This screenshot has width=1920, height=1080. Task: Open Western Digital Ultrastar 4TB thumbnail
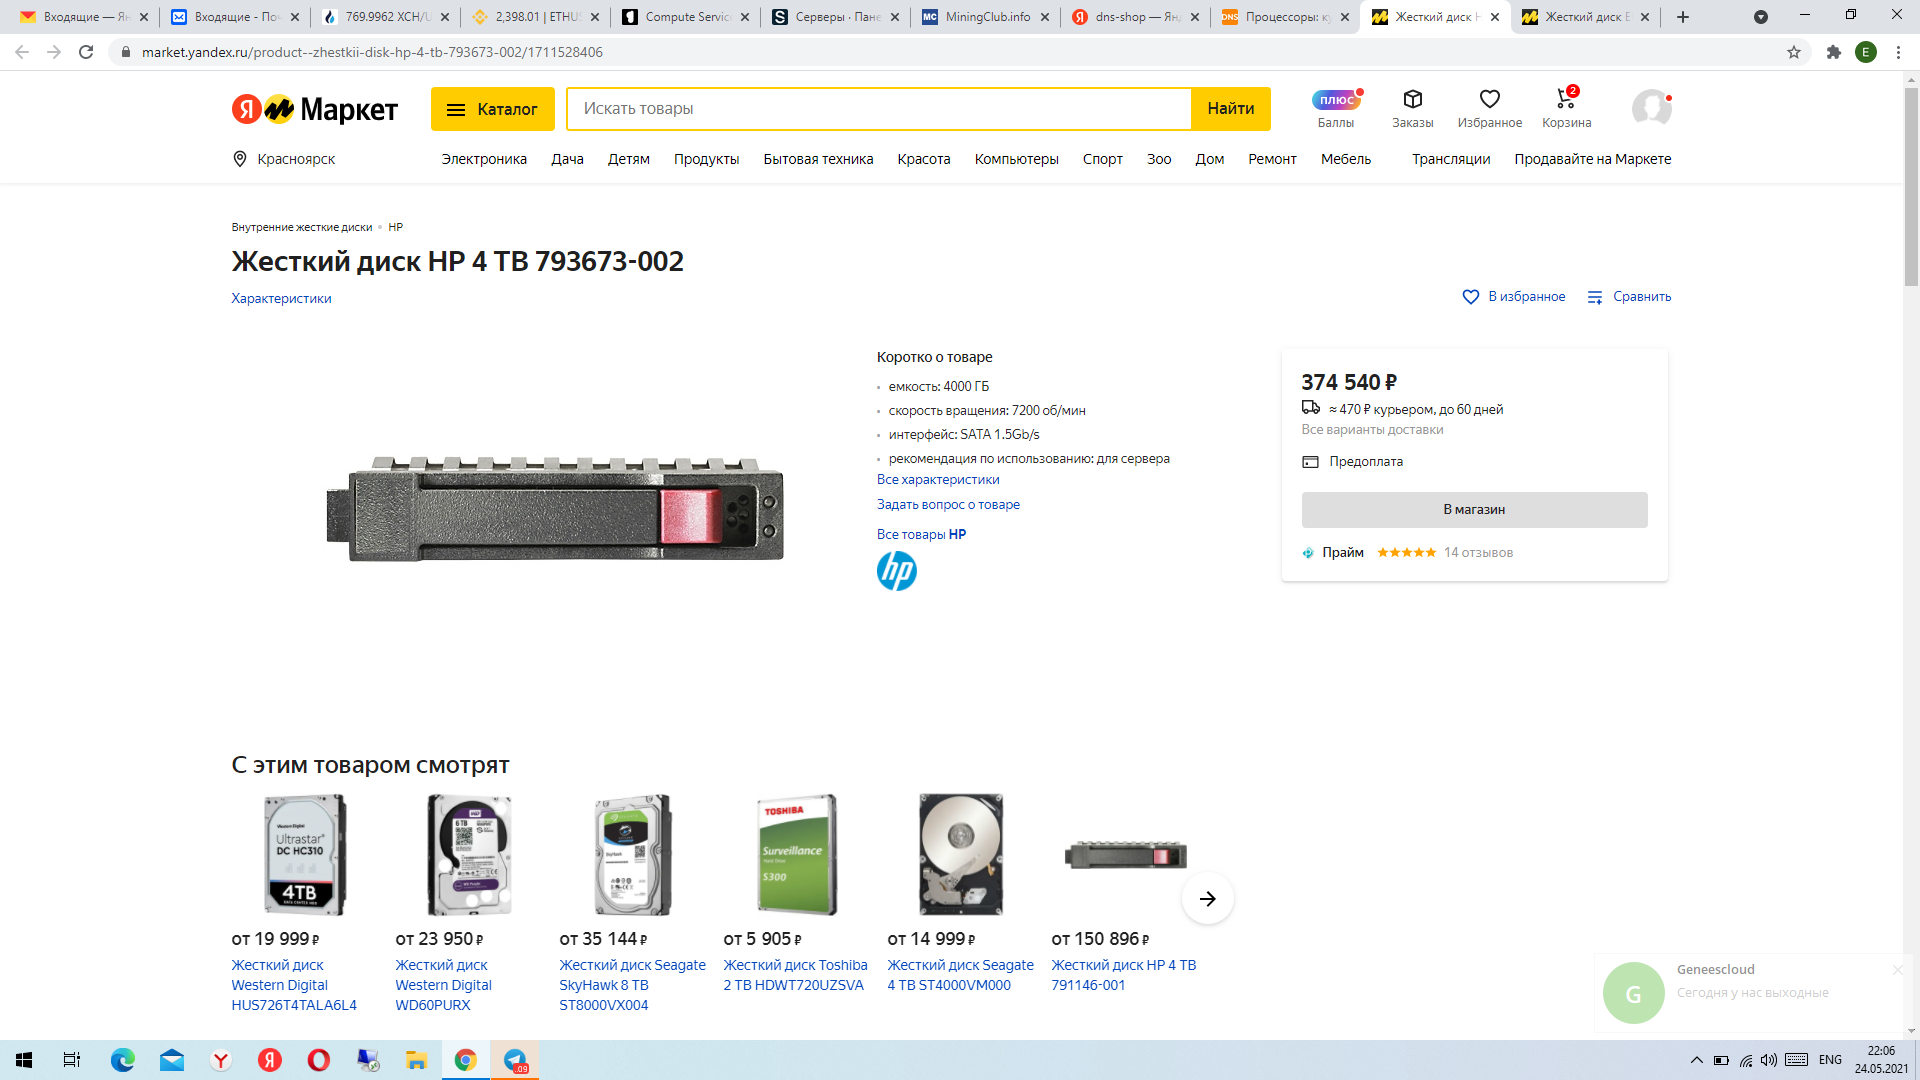point(305,855)
